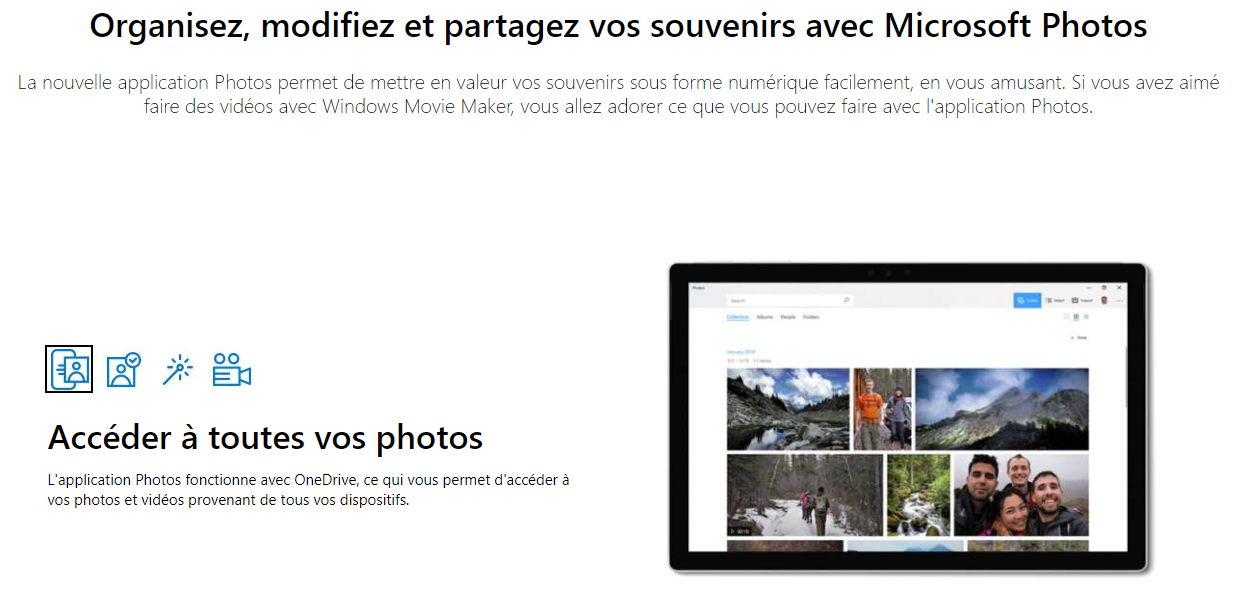The height and width of the screenshot is (605, 1240).
Task: Click inside the Photos Search field
Action: [790, 300]
